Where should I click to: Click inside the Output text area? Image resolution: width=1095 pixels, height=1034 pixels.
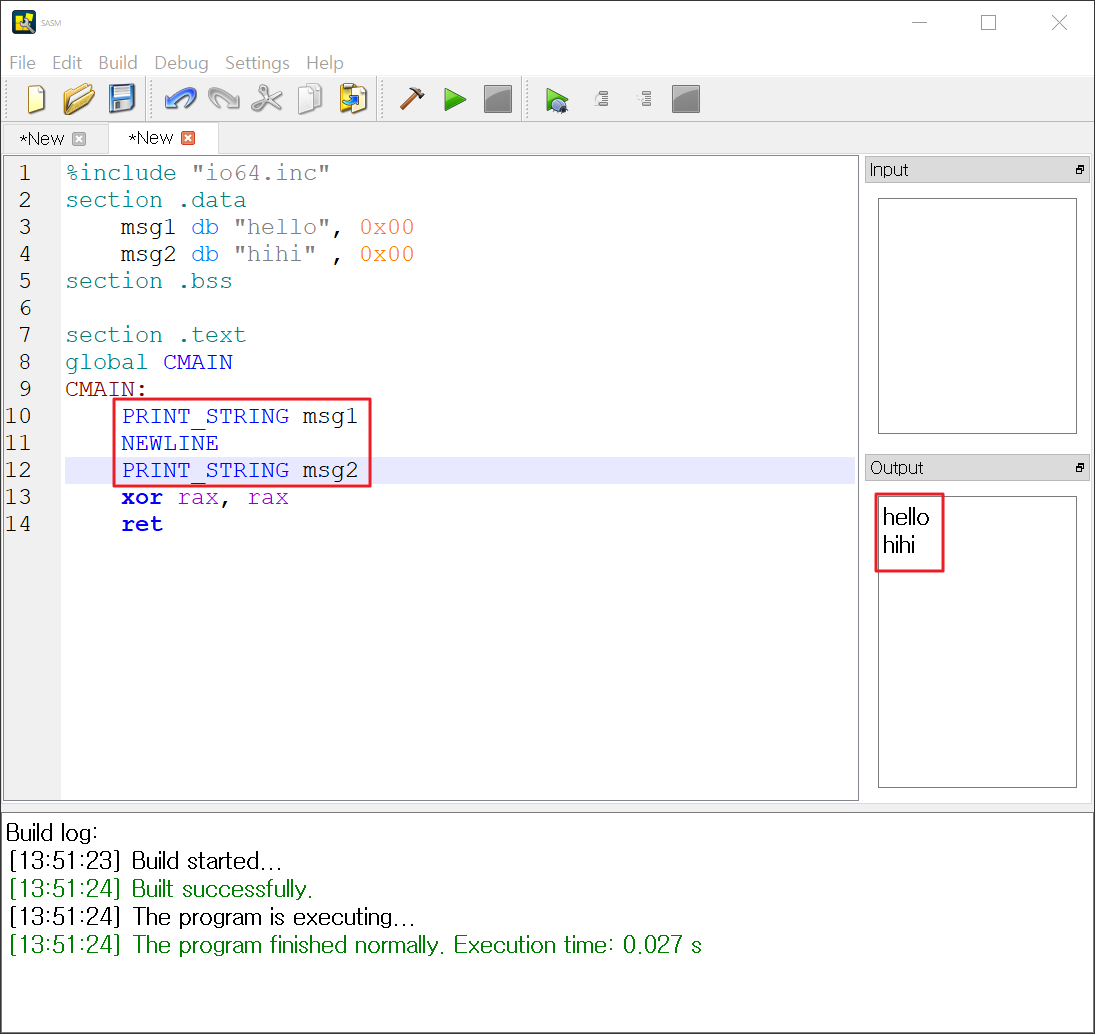[977, 642]
